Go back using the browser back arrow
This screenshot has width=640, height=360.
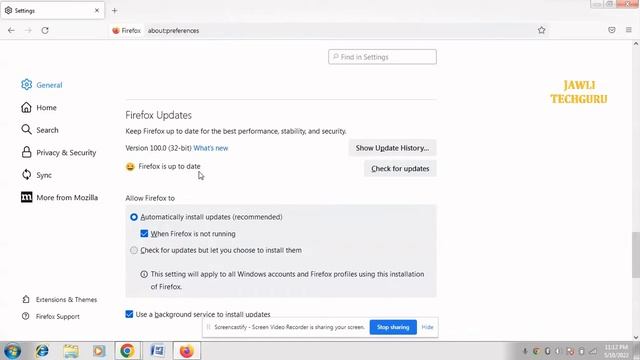click(11, 30)
